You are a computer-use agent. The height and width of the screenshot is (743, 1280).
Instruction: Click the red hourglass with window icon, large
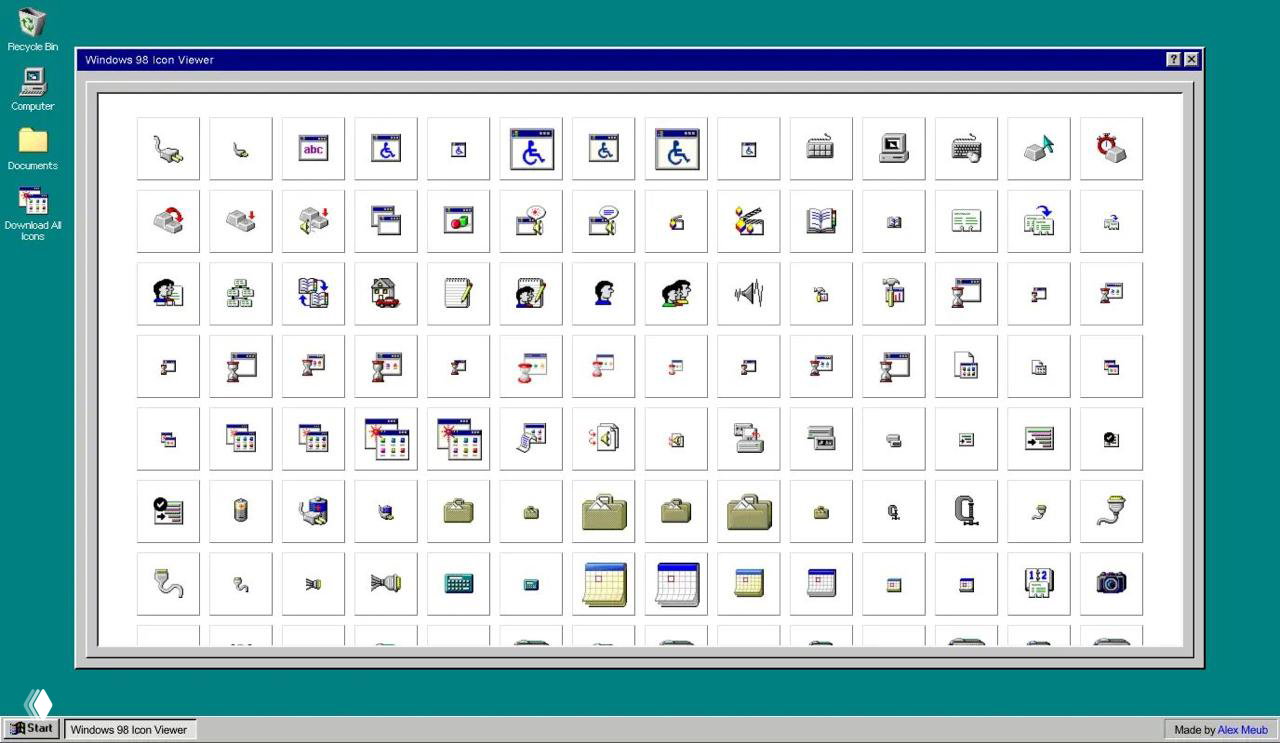531,366
